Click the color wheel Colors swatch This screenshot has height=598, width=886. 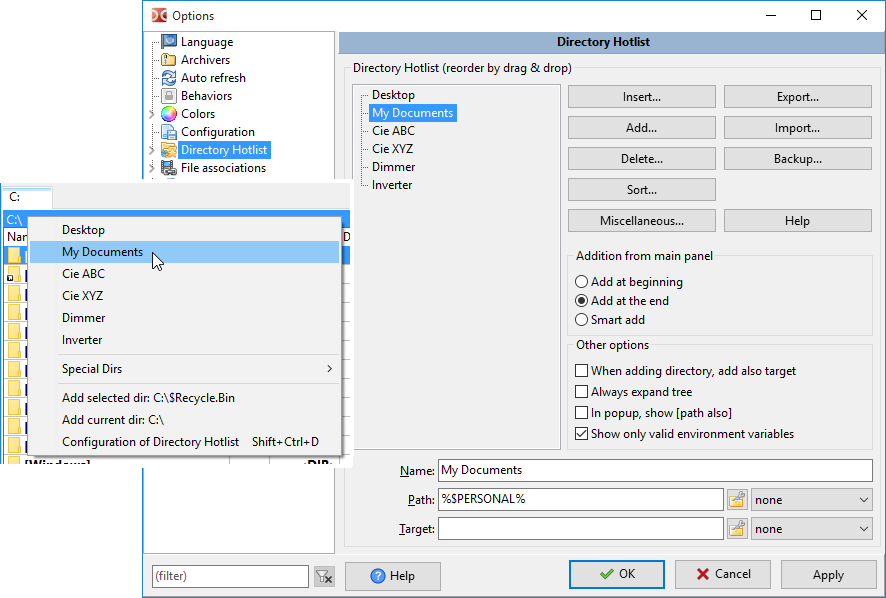[x=169, y=114]
